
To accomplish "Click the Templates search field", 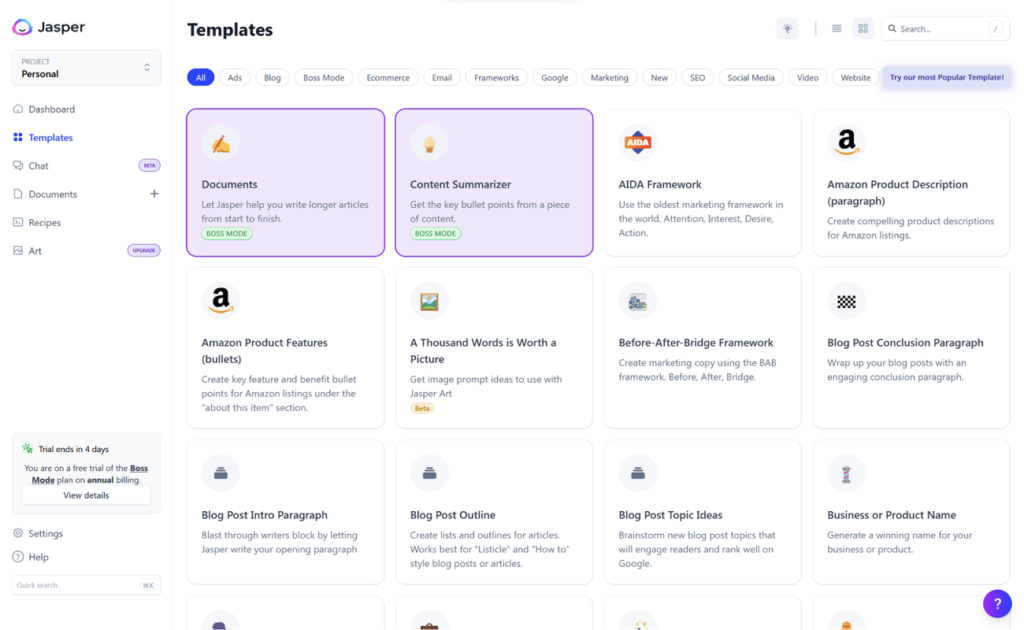I will pyautogui.click(x=945, y=29).
